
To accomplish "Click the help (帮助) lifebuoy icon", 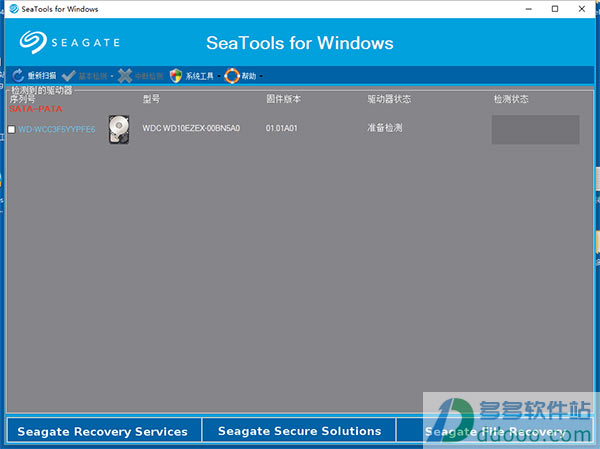I will [x=232, y=76].
